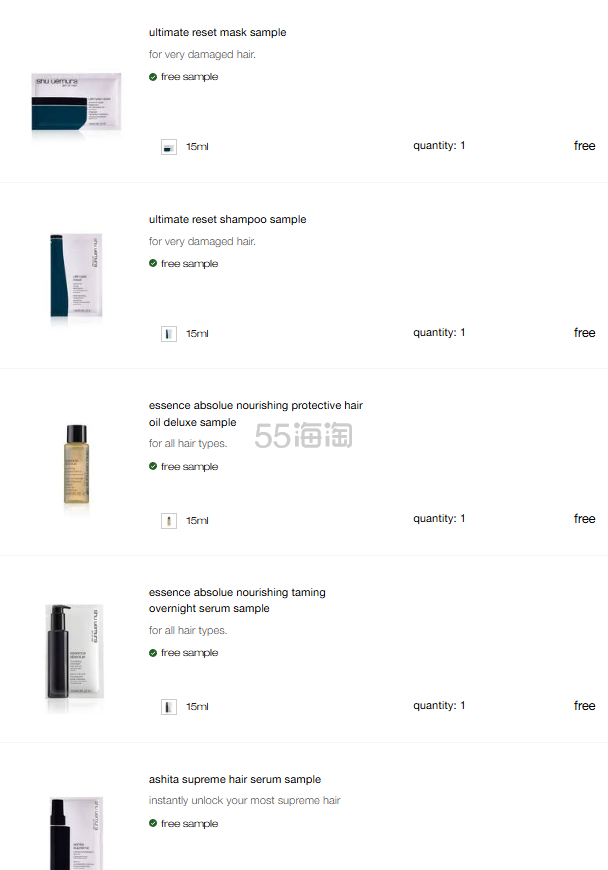Click the ashita supreme hair serum image

coord(76,833)
